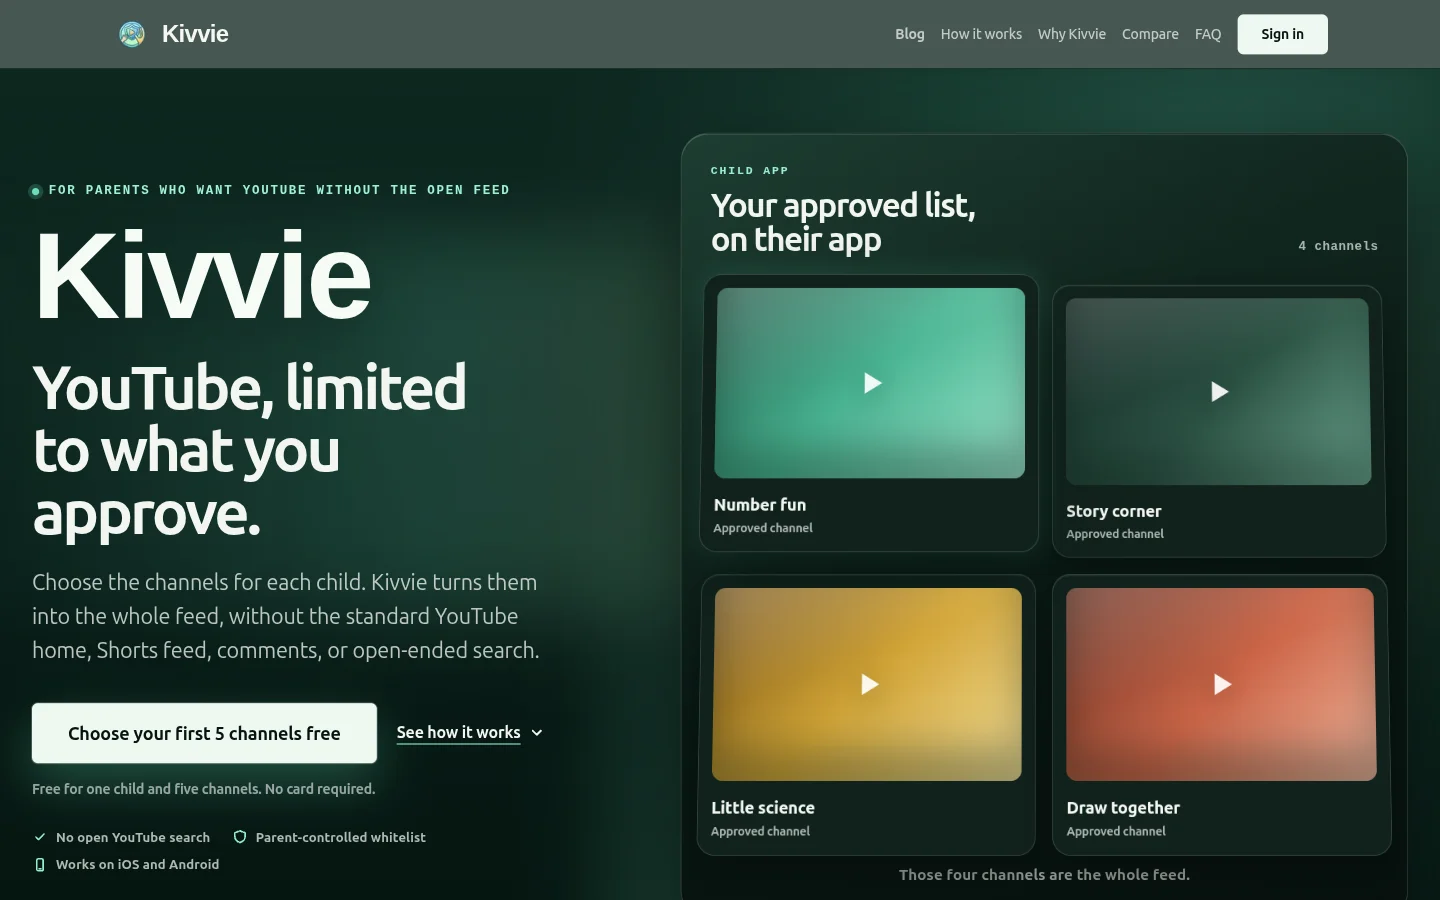Click the heading Your approved list, on their app
This screenshot has height=900, width=1440.
(843, 222)
